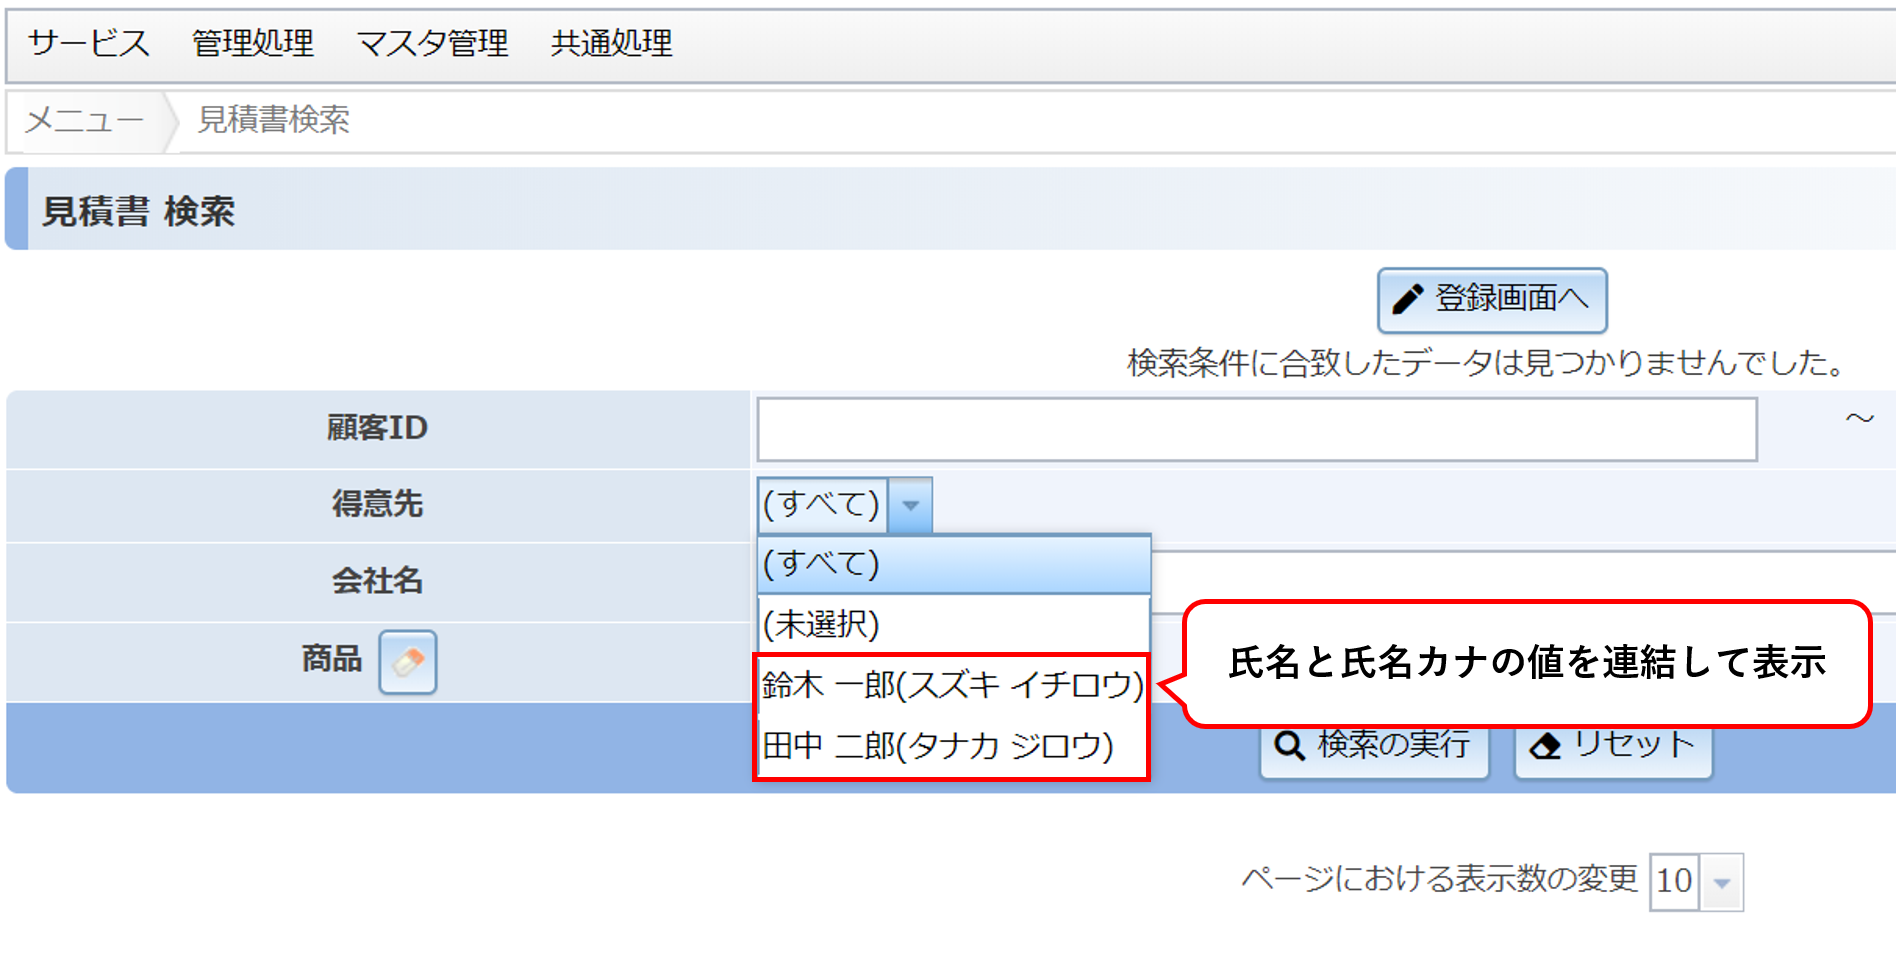Click the 商品 label
This screenshot has width=1896, height=973.
pos(332,658)
